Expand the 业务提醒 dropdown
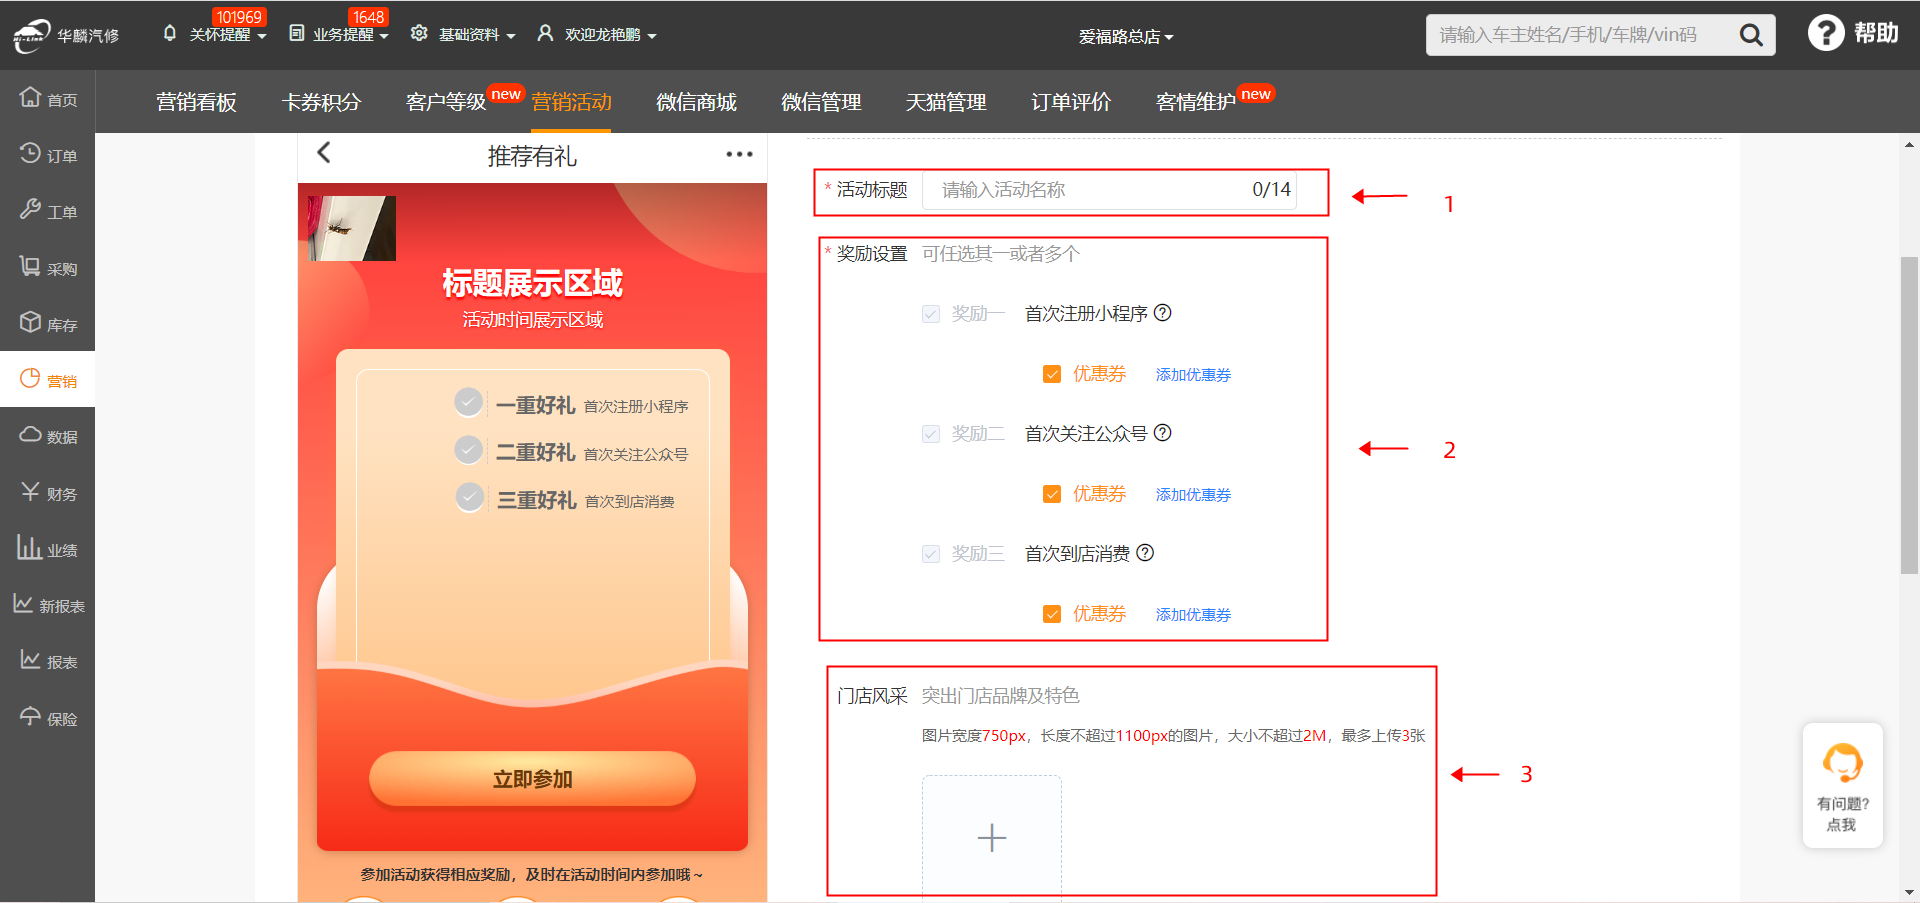Screen dimensions: 1920x903 [x=351, y=35]
